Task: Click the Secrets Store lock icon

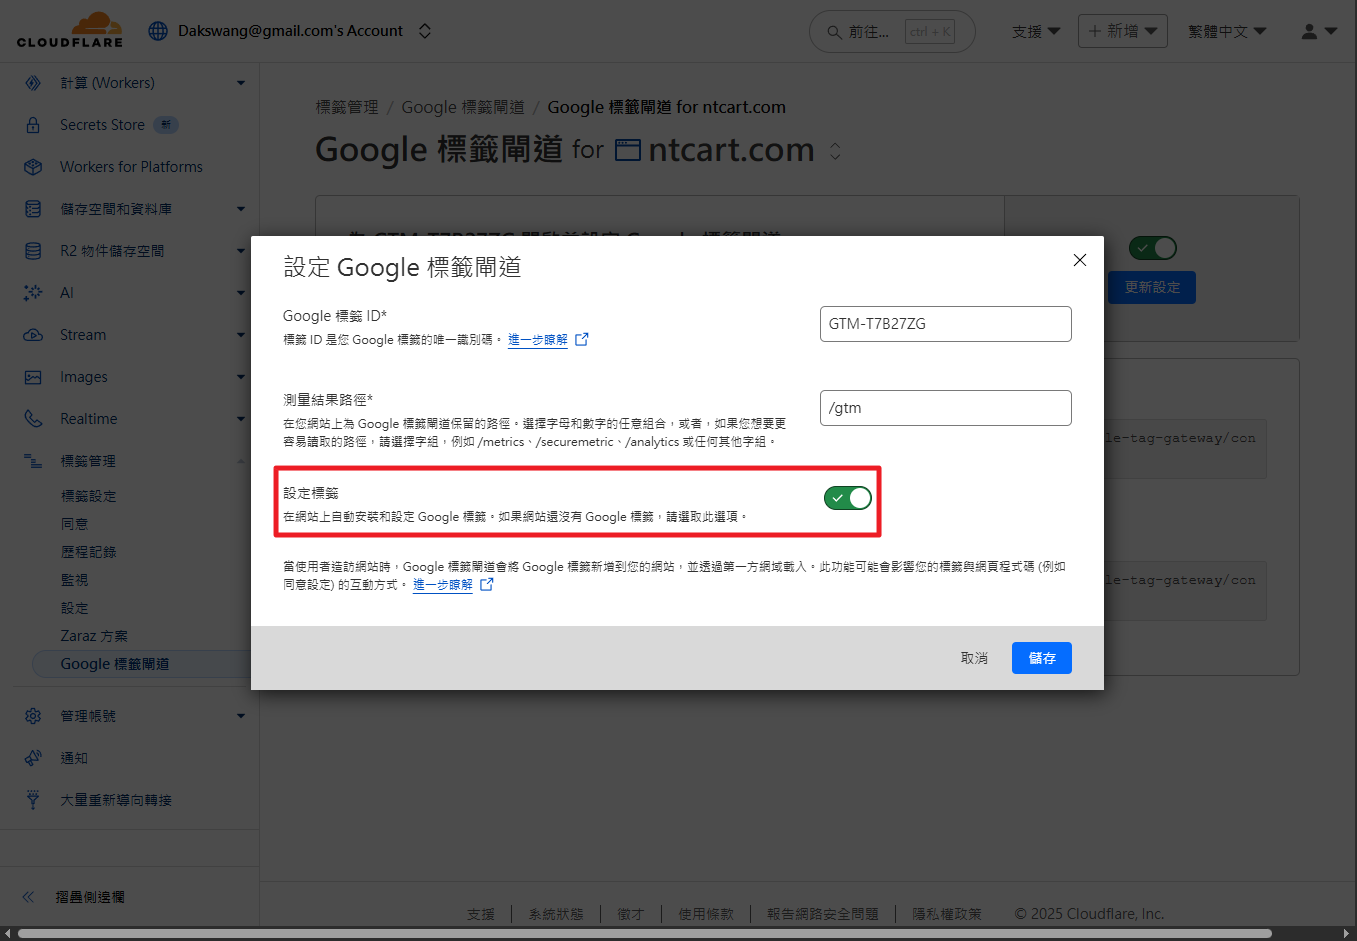Action: click(x=33, y=125)
